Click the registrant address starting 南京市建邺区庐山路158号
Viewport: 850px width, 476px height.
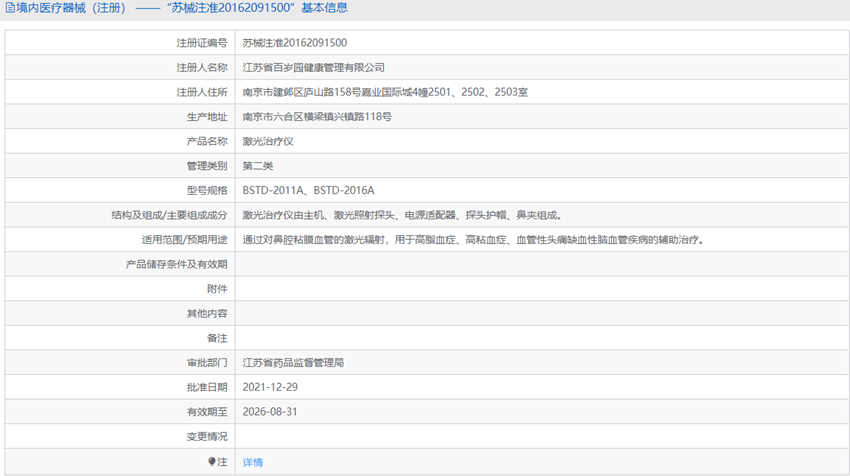pyautogui.click(x=385, y=92)
